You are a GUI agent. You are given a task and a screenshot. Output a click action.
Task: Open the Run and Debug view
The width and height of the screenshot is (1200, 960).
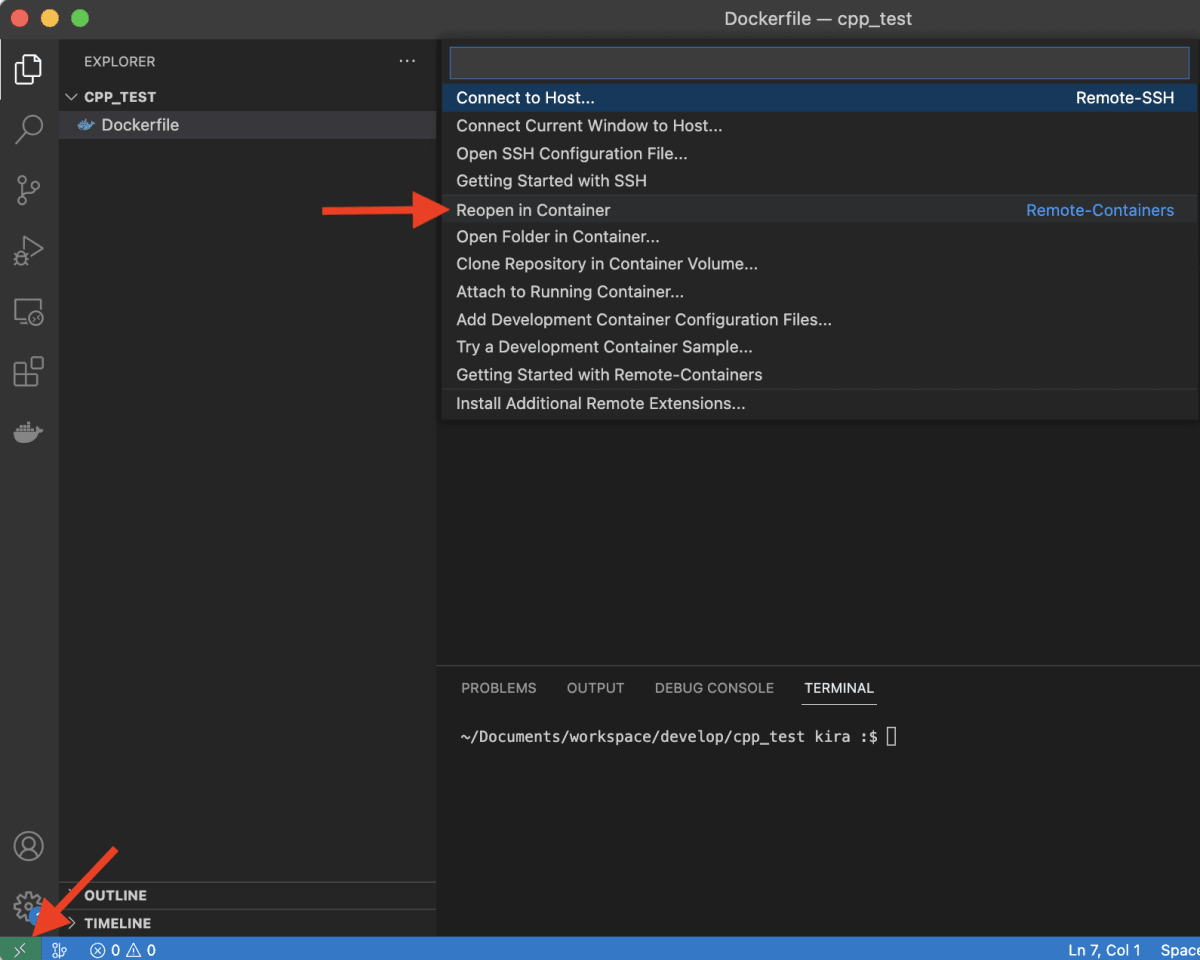pos(28,250)
